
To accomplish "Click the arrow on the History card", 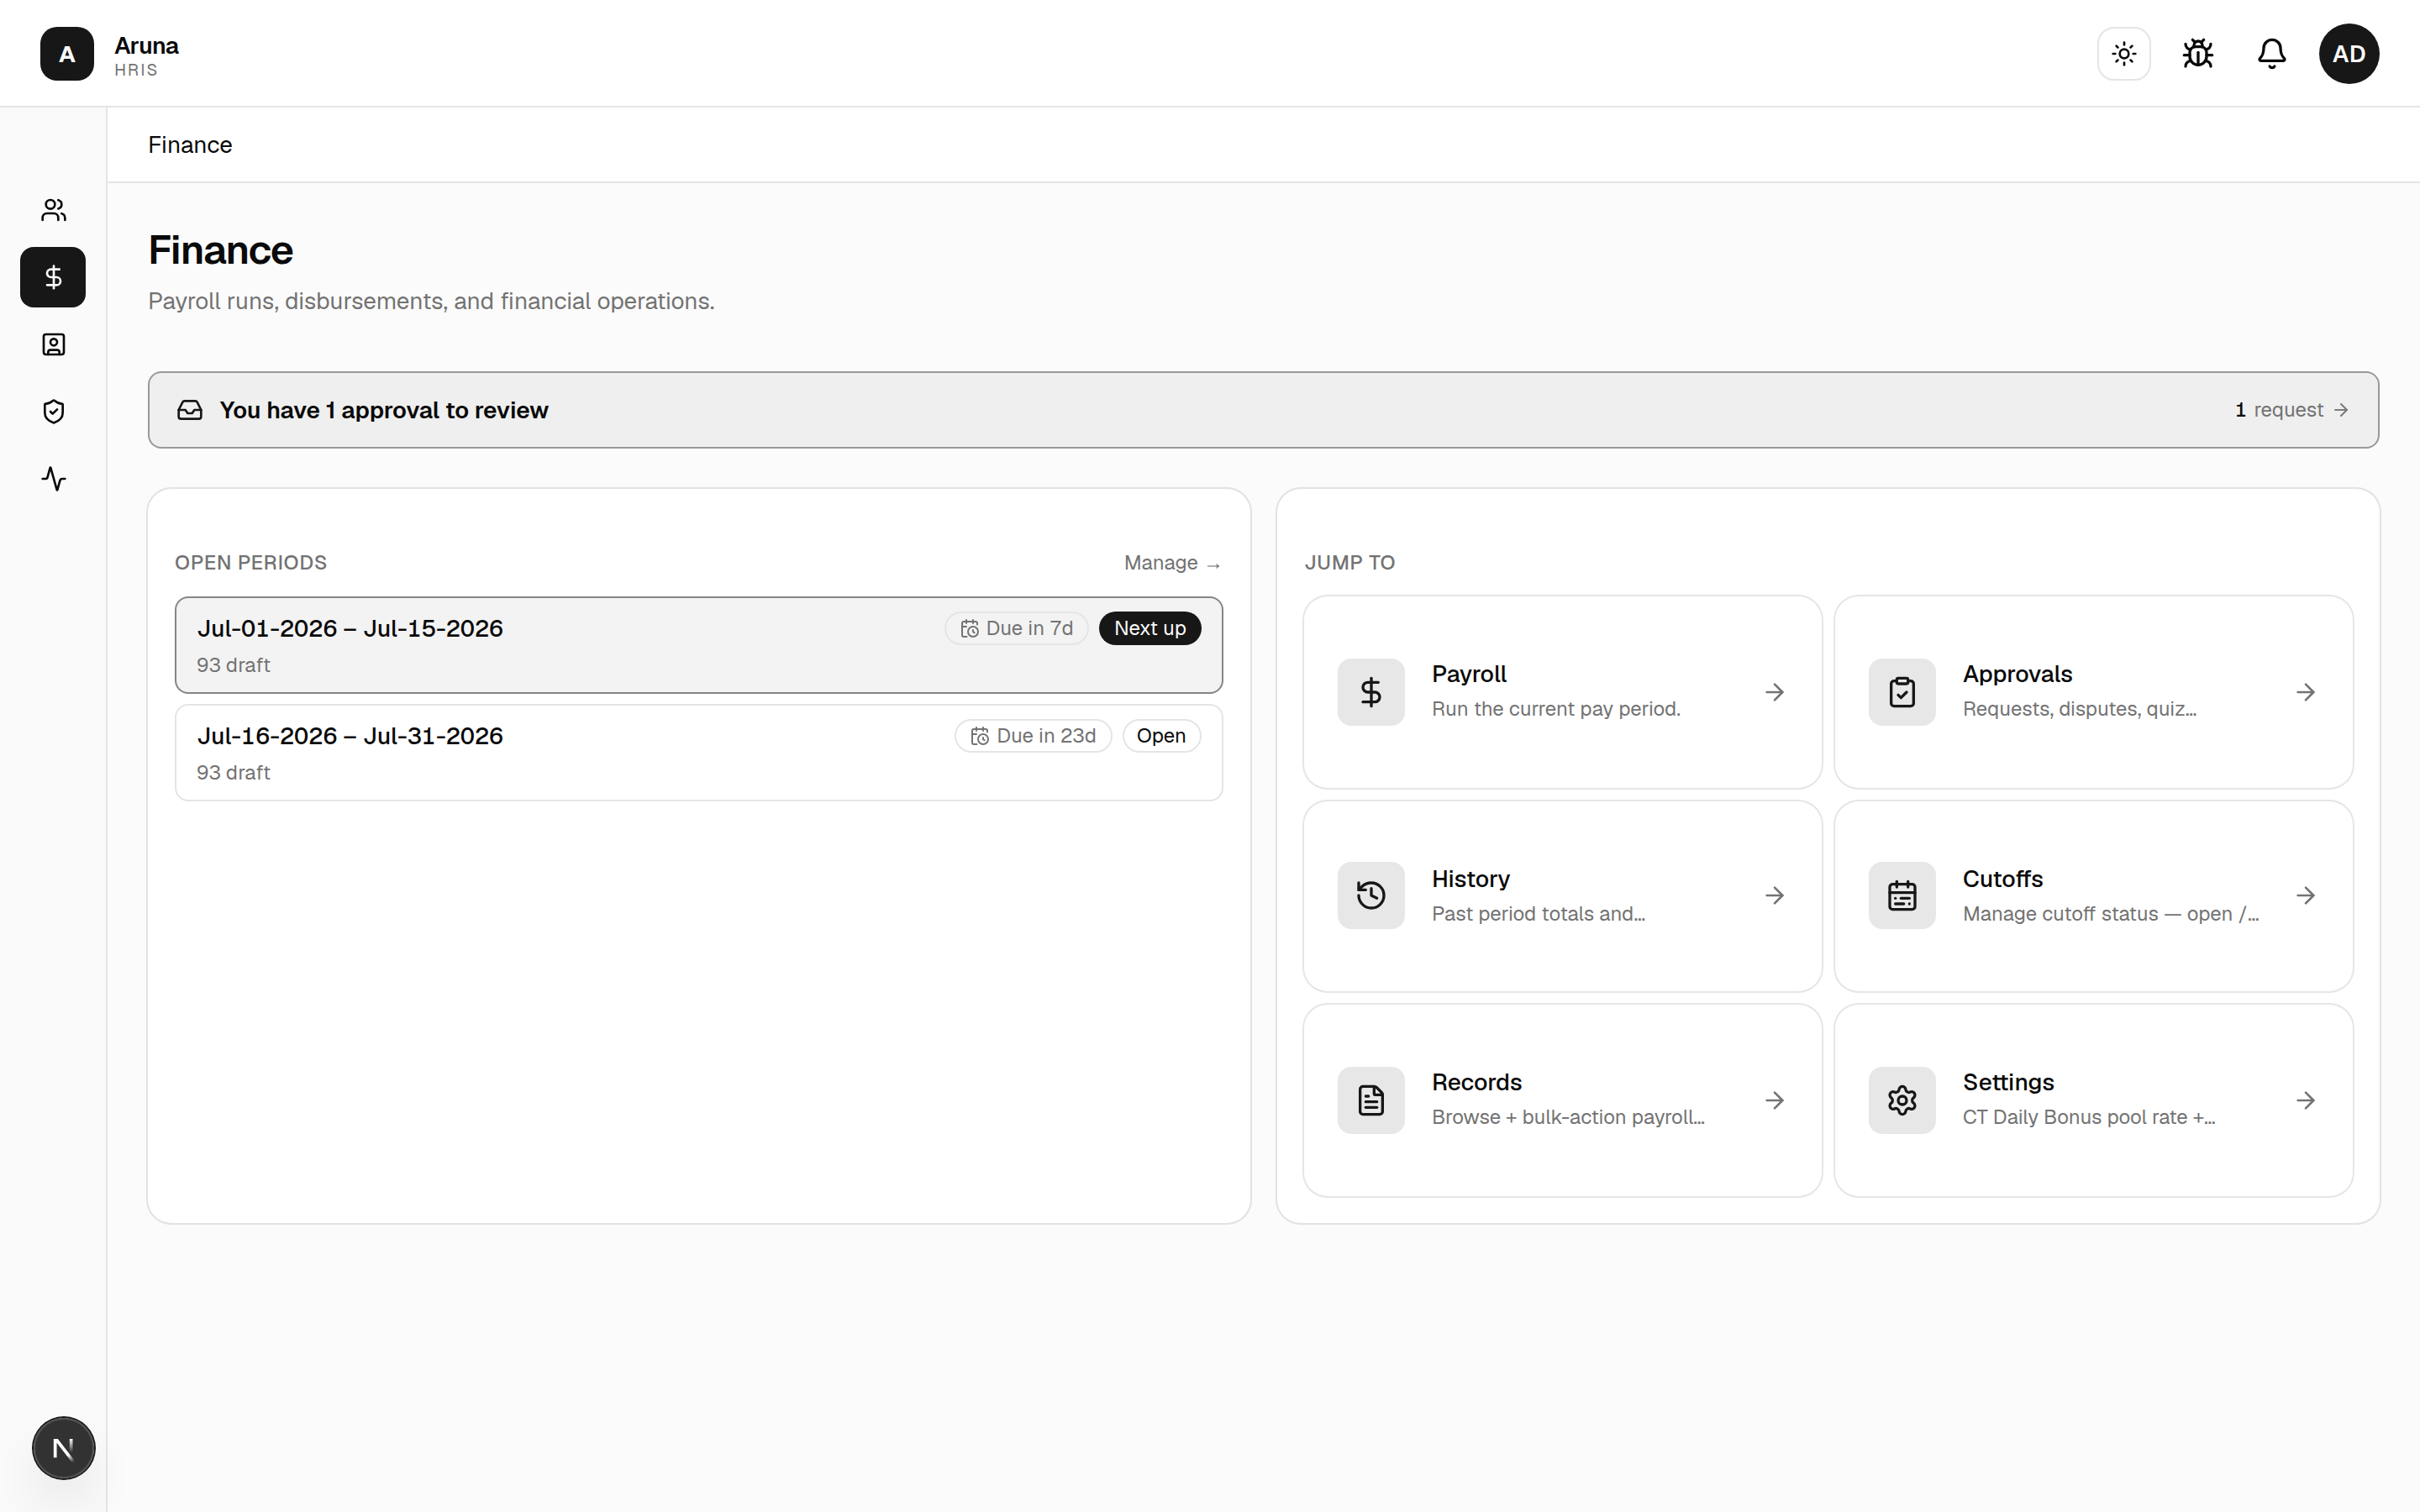I will [1775, 895].
